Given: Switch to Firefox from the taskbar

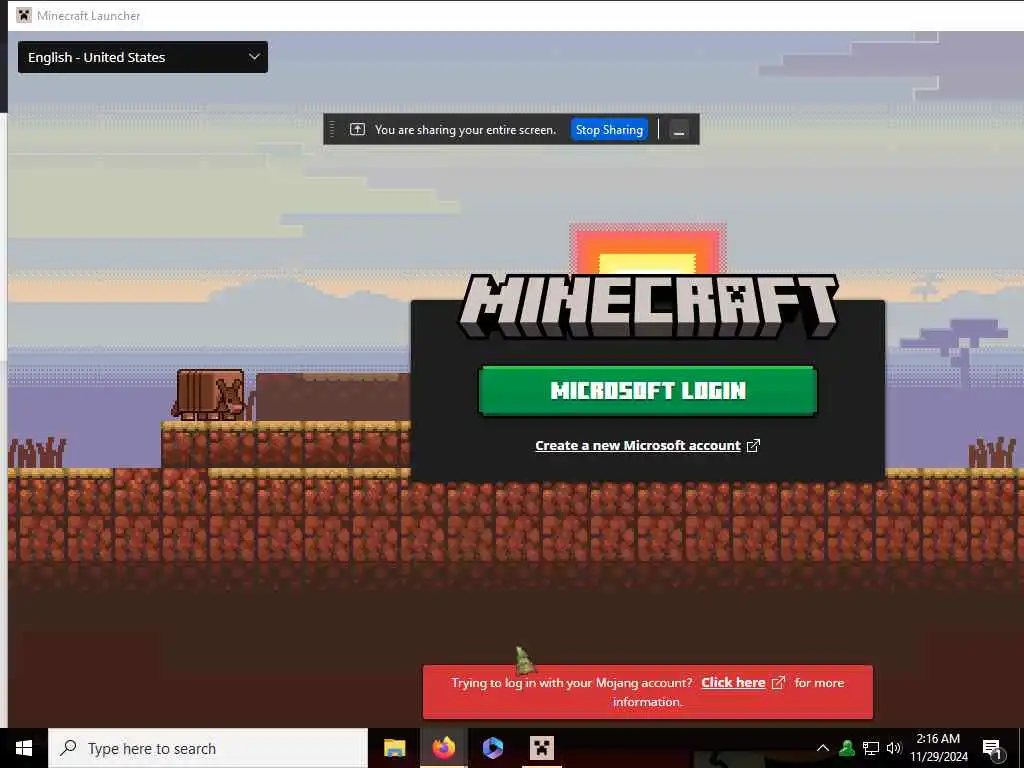Looking at the screenshot, I should [x=443, y=748].
